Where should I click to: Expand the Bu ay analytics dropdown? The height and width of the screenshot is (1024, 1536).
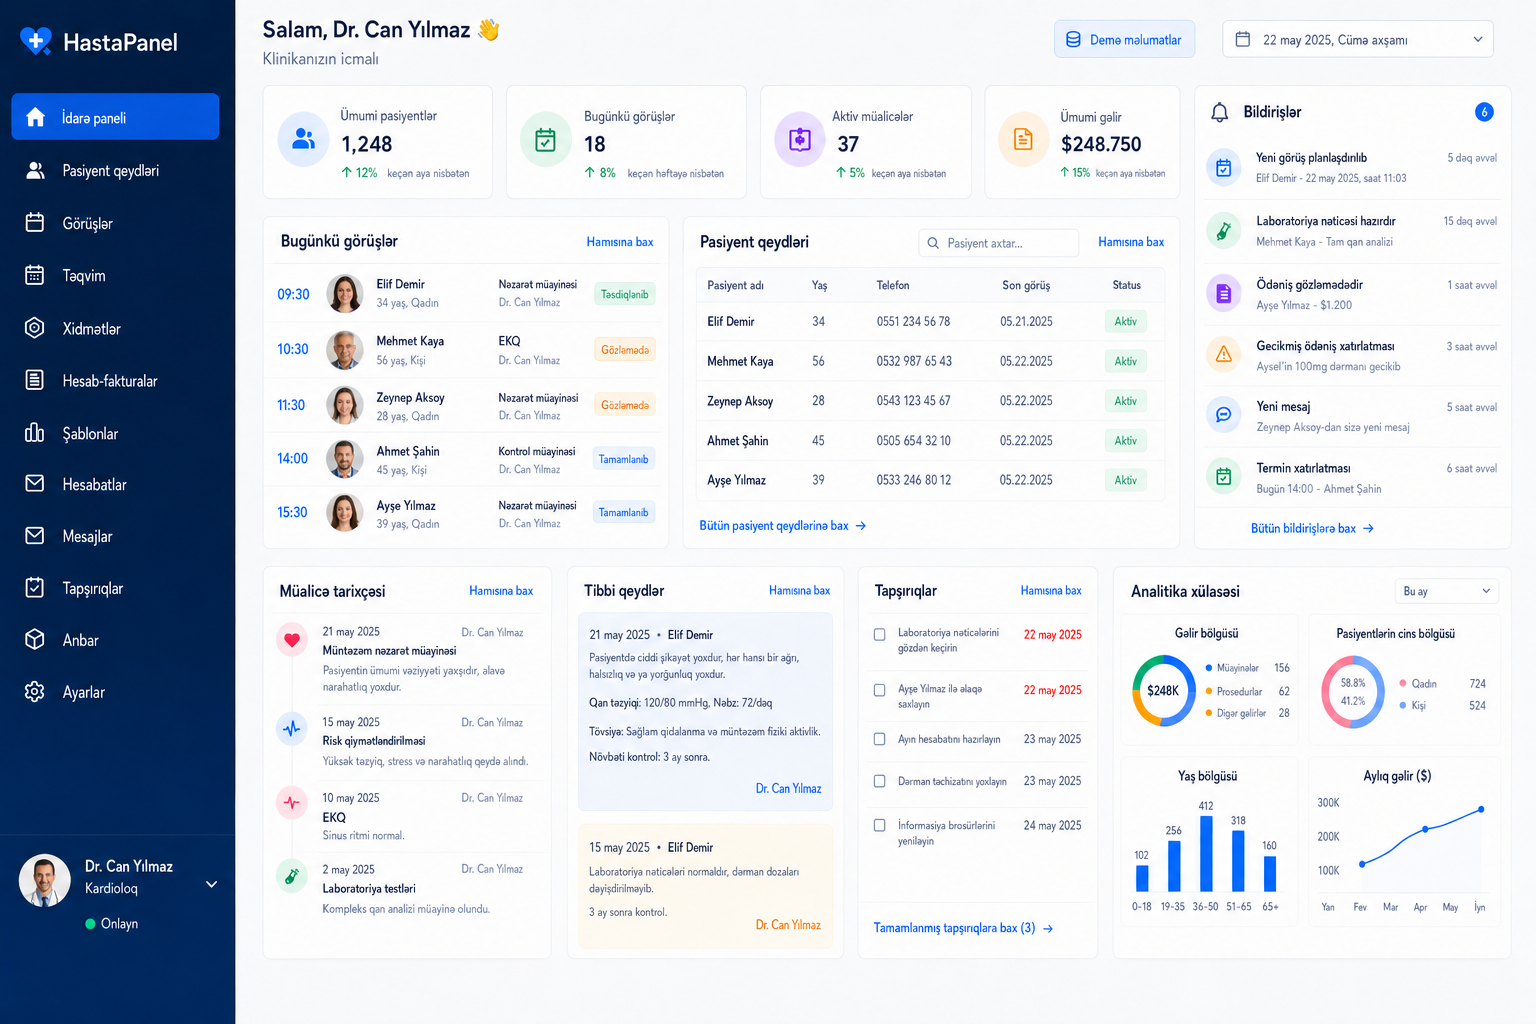1447,591
